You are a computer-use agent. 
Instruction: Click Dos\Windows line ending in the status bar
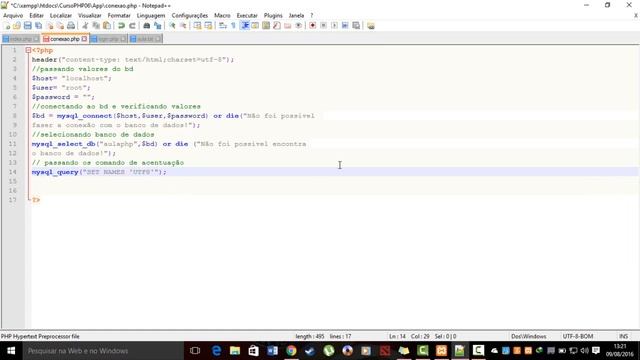click(x=529, y=336)
